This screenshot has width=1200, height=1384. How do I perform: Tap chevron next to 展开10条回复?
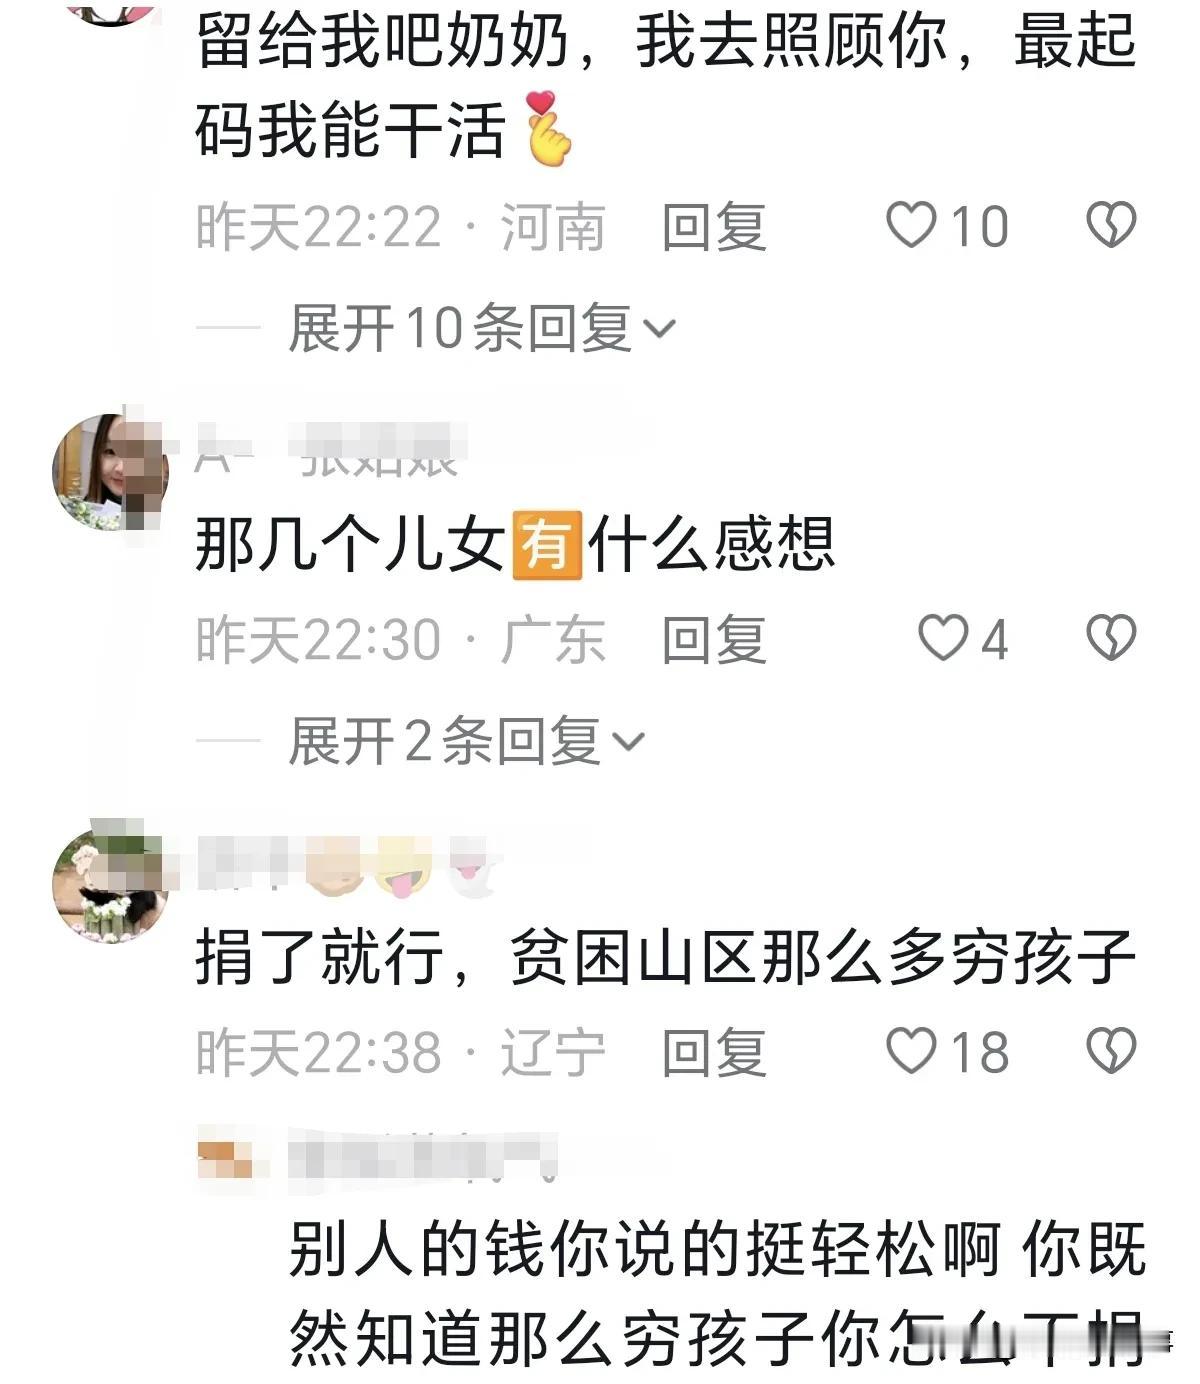tap(659, 329)
